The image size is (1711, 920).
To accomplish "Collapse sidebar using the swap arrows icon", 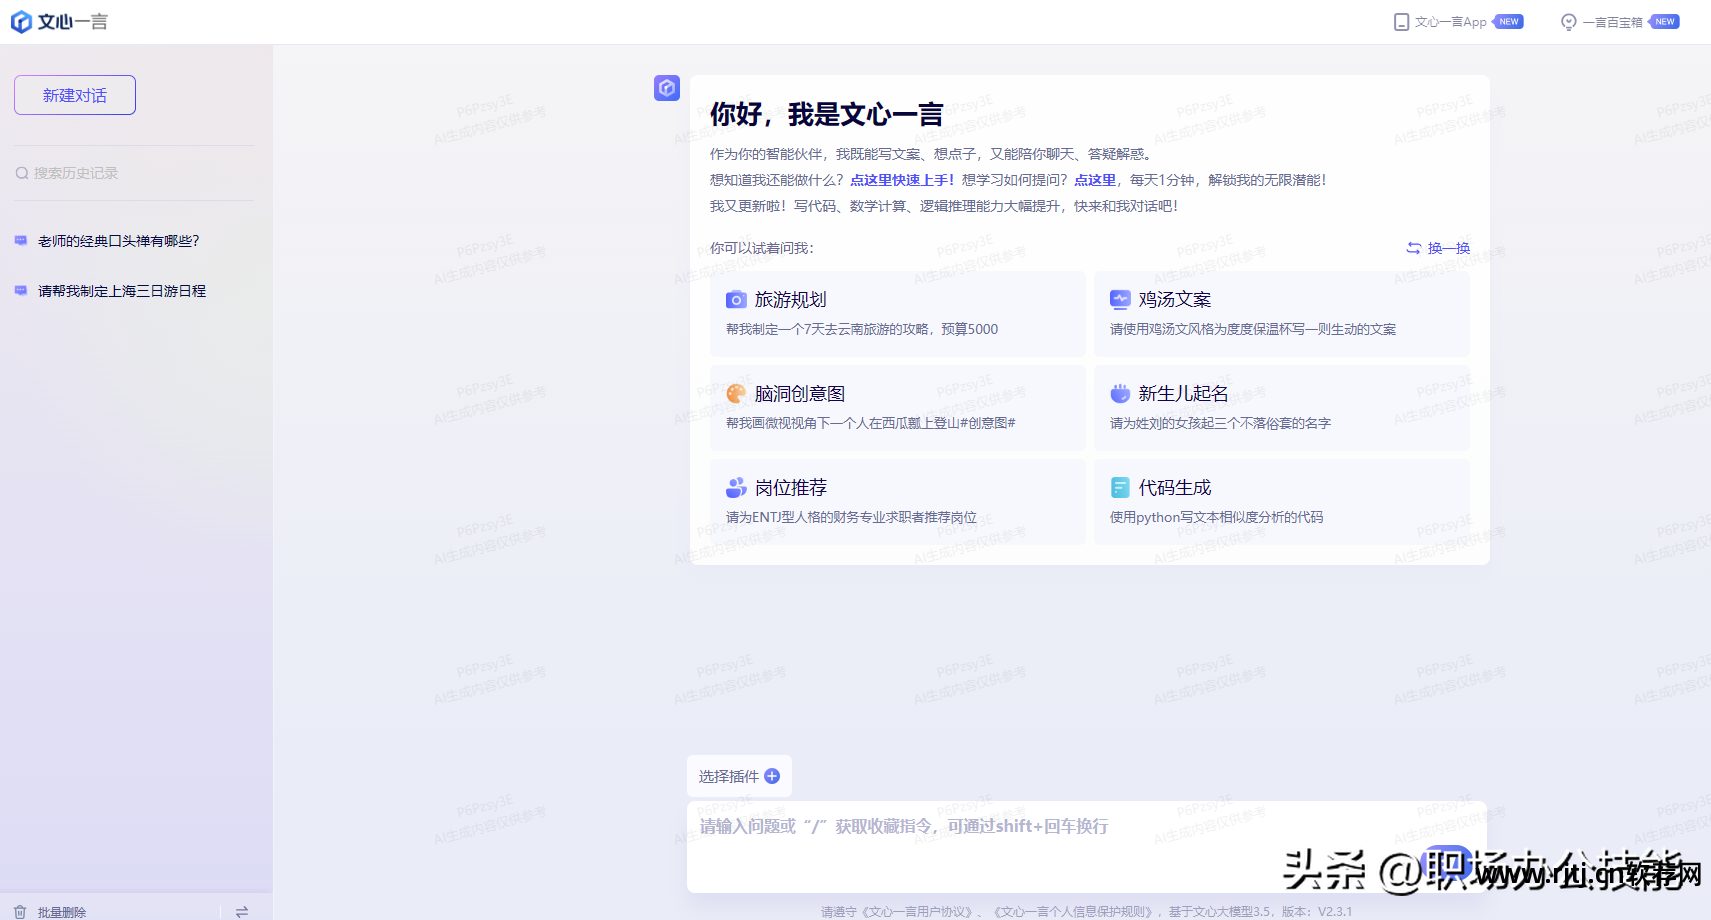I will click(x=242, y=912).
